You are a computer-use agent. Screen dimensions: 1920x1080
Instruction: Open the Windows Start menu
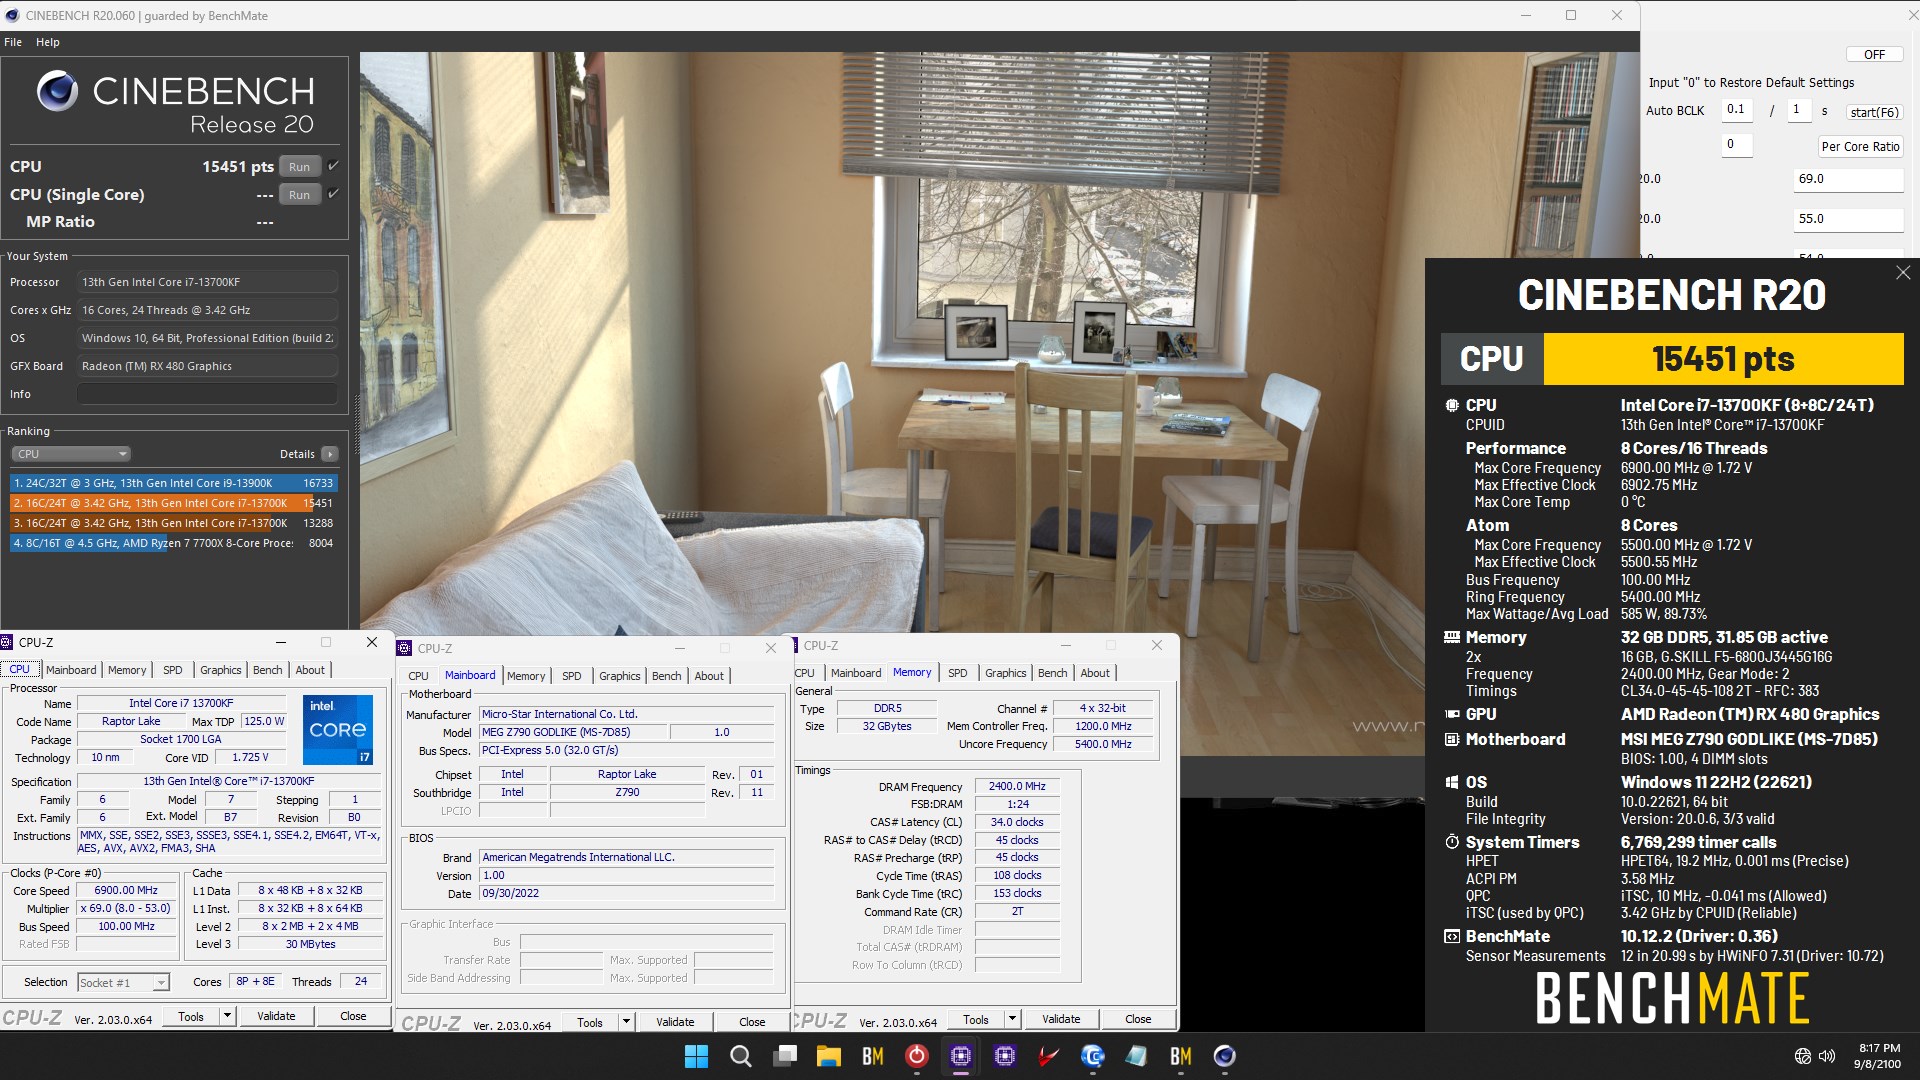pos(696,1056)
